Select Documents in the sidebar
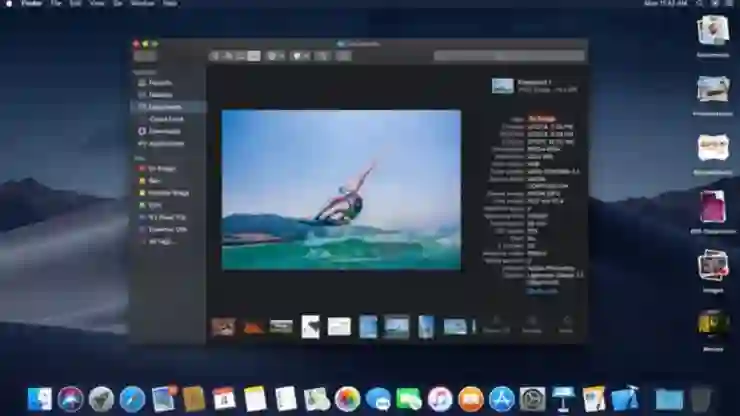 [168, 107]
